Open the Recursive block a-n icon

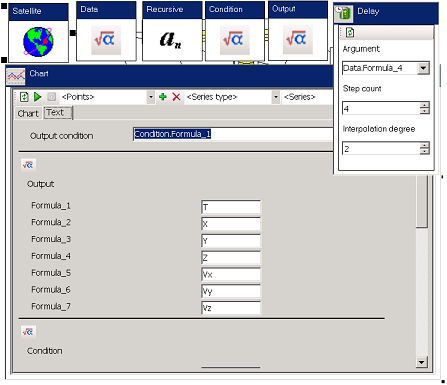point(171,40)
